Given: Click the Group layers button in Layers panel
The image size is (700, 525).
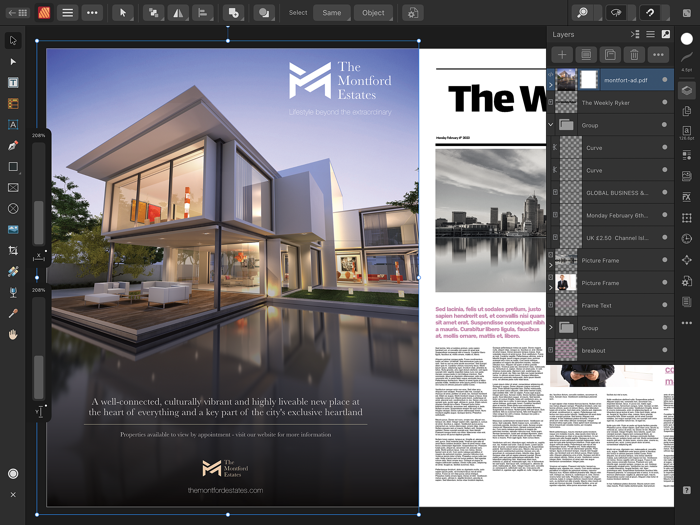Looking at the screenshot, I should 610,54.
